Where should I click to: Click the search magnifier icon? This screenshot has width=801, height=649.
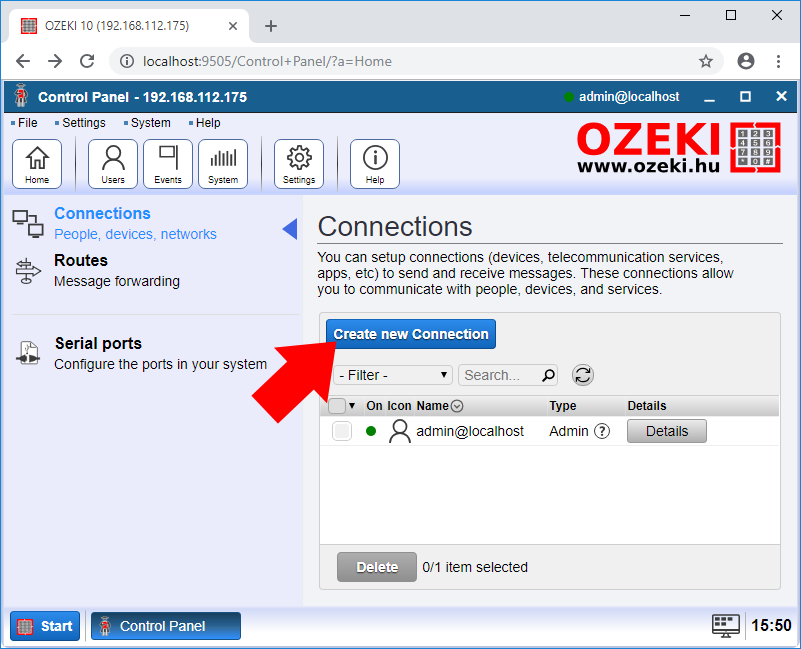548,376
